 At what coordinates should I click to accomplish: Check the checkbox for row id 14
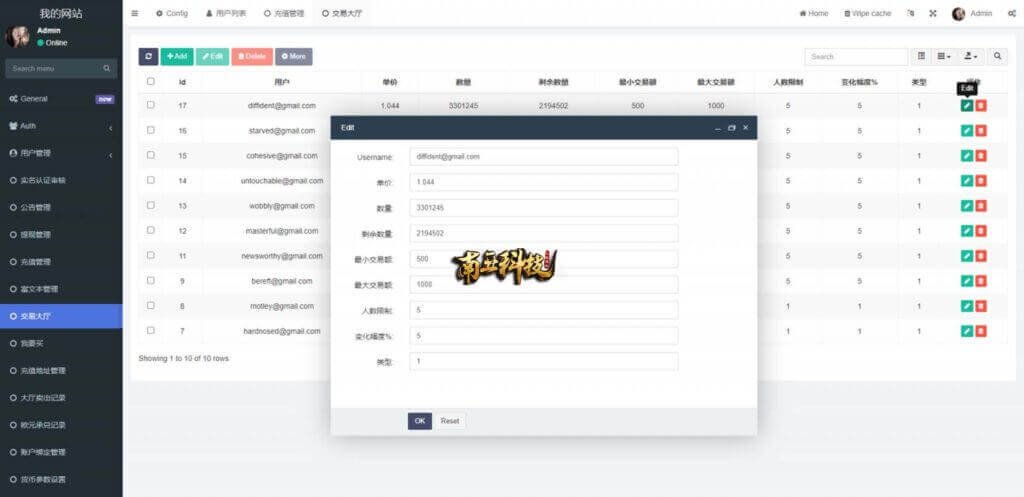point(151,180)
